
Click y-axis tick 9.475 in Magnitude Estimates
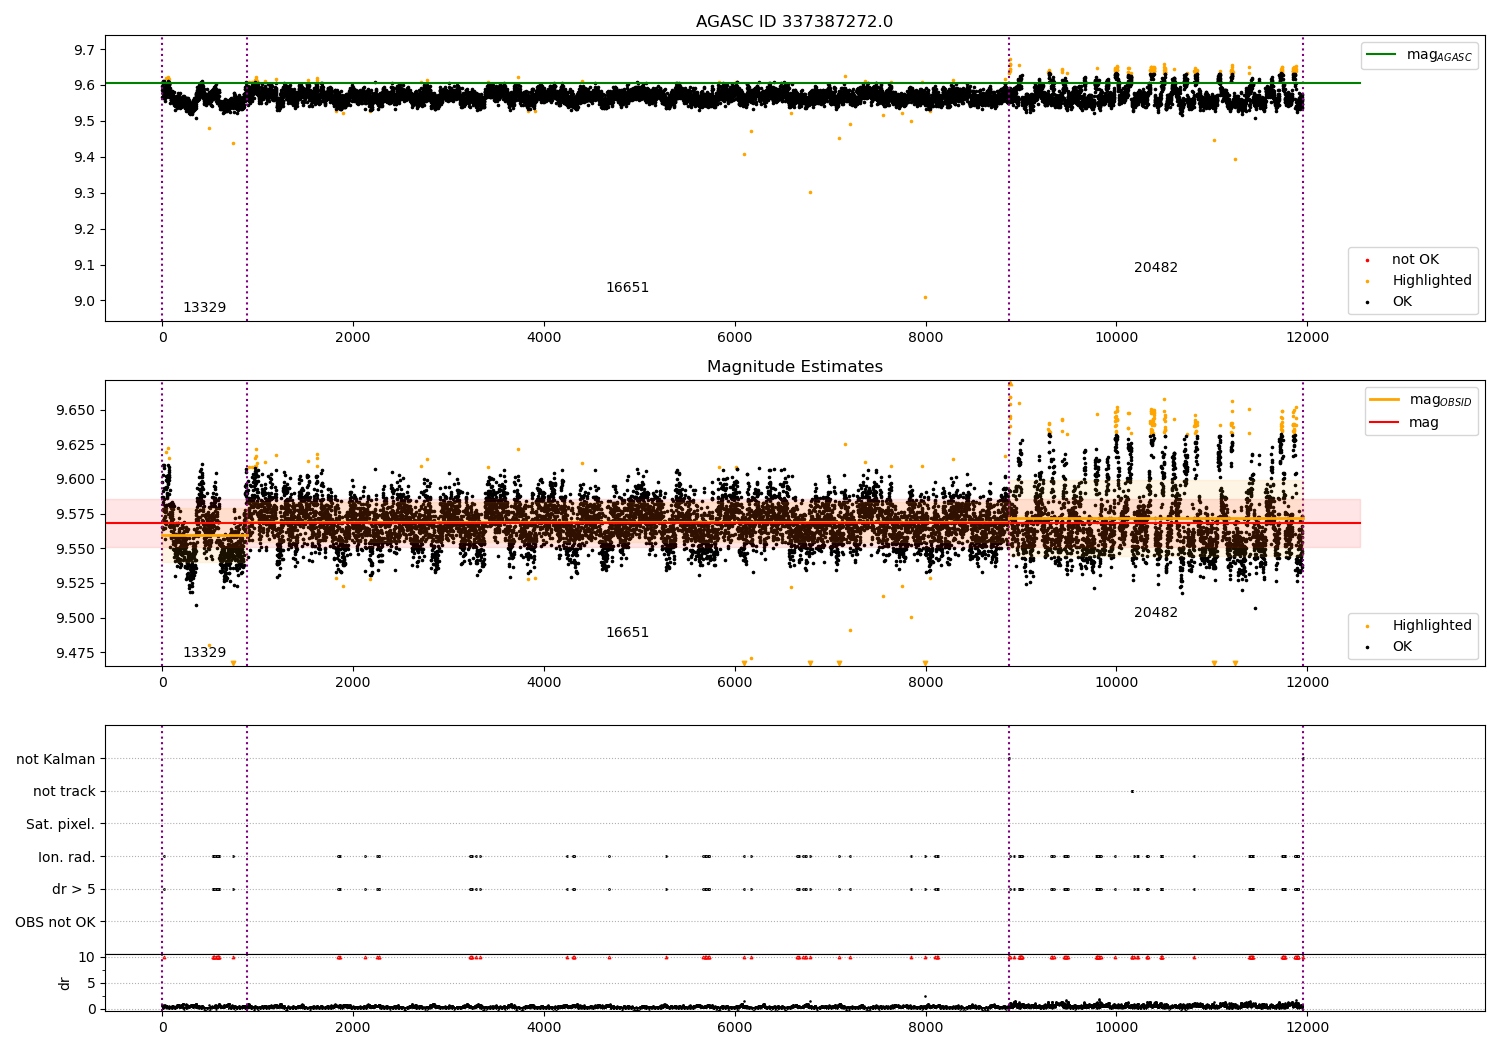tap(77, 653)
